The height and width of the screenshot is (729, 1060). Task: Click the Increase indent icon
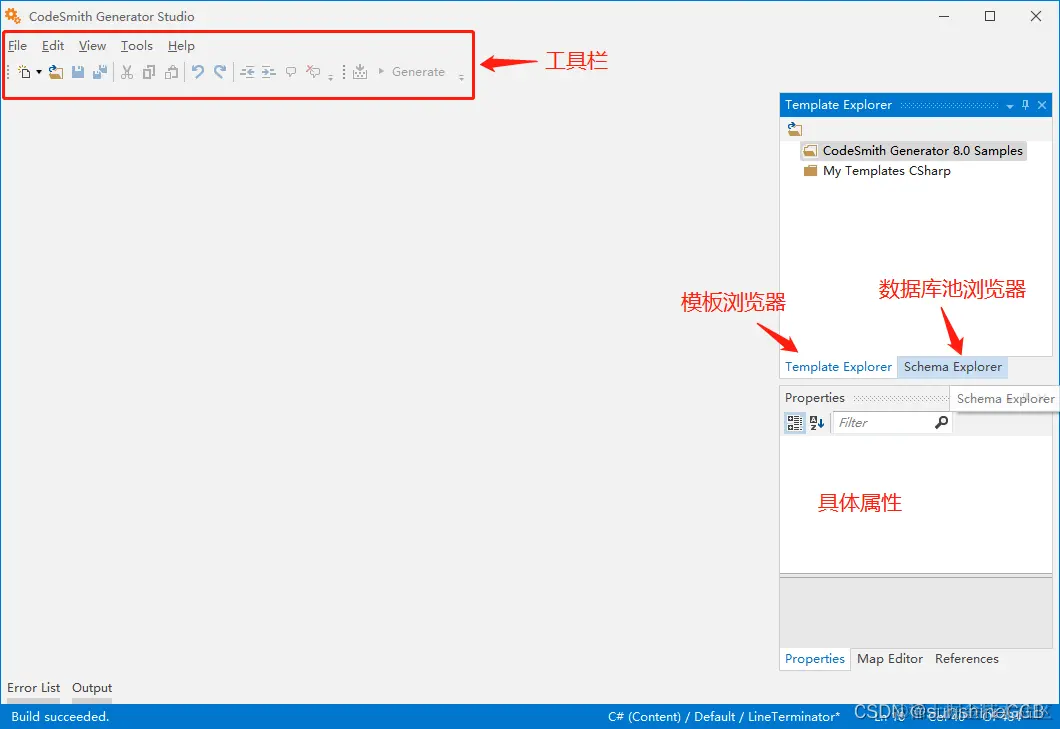[x=268, y=72]
